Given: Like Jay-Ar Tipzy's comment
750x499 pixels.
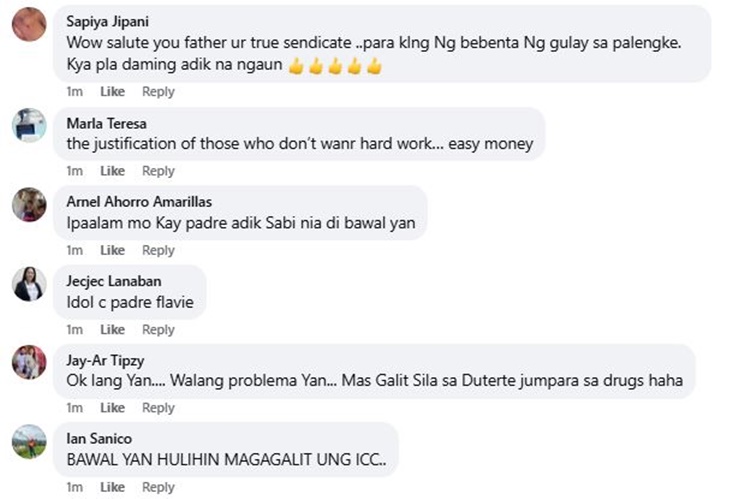Looking at the screenshot, I should tap(112, 408).
